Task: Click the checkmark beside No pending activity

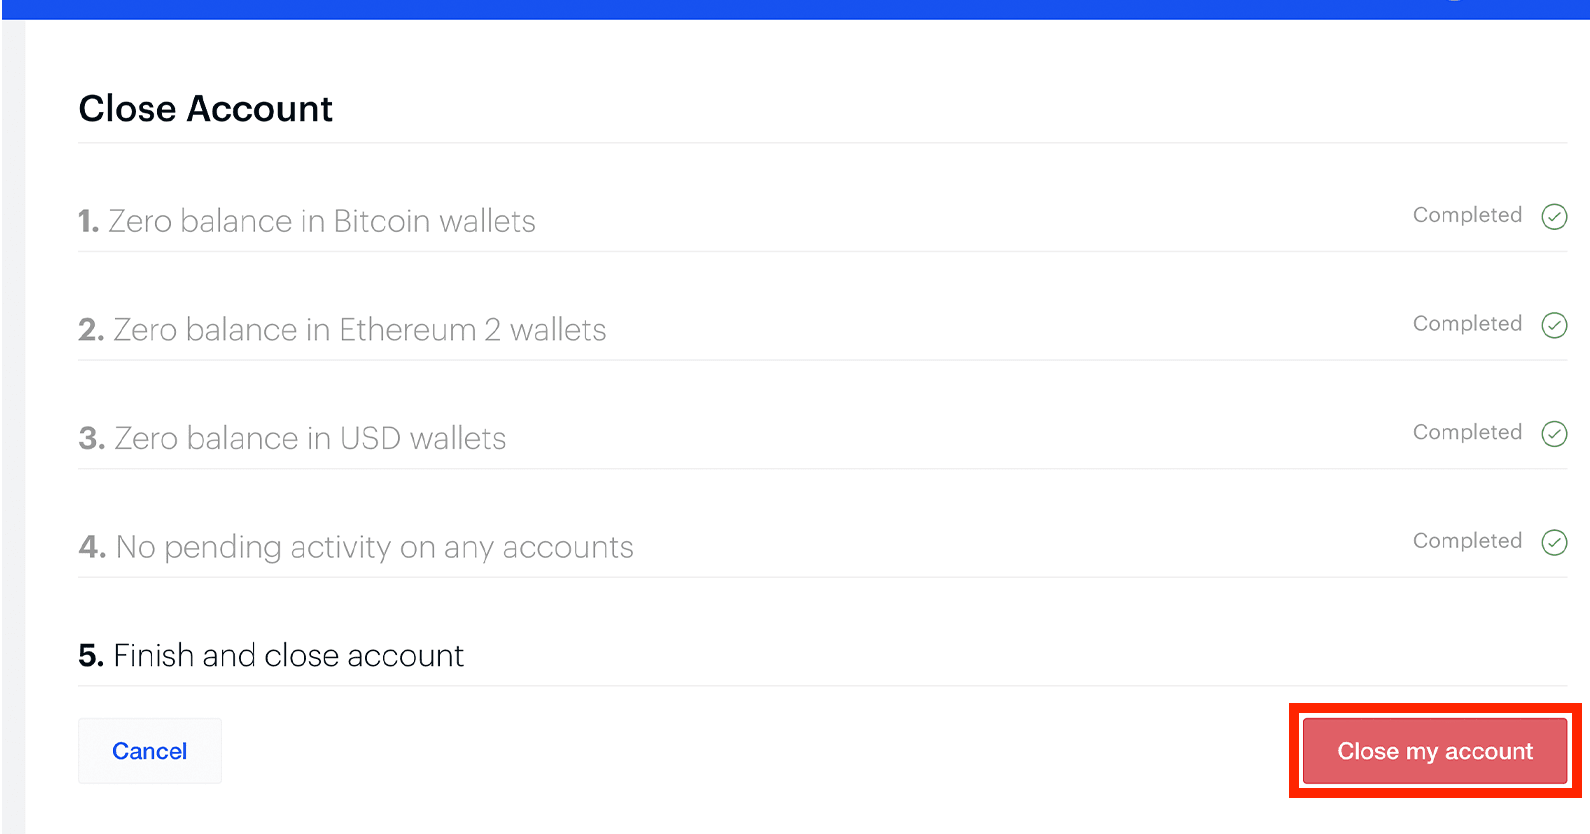Action: pos(1554,542)
